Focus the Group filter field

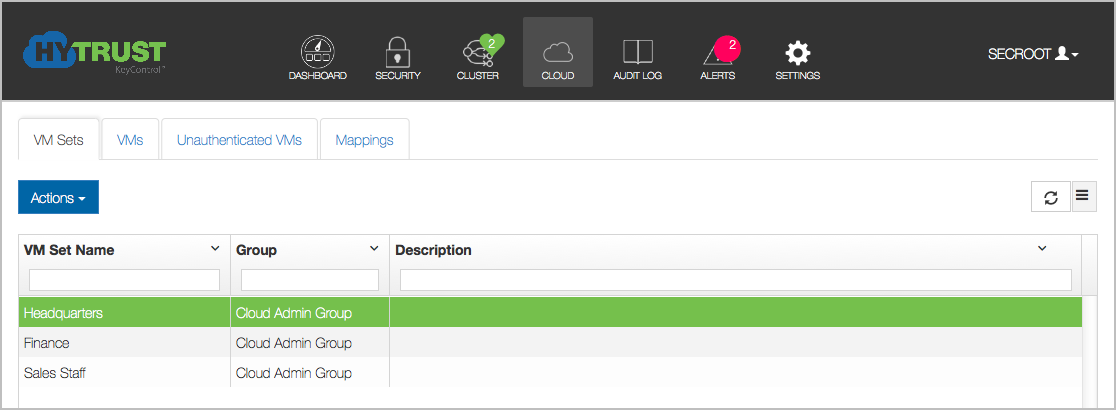(x=310, y=280)
